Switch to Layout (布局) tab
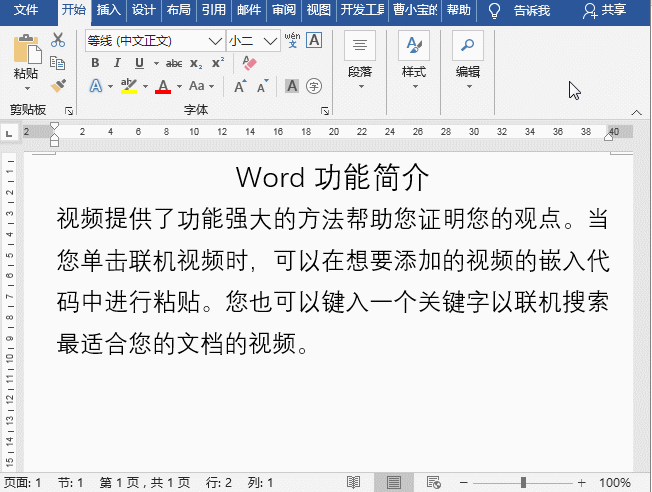The image size is (652, 492). [x=178, y=10]
